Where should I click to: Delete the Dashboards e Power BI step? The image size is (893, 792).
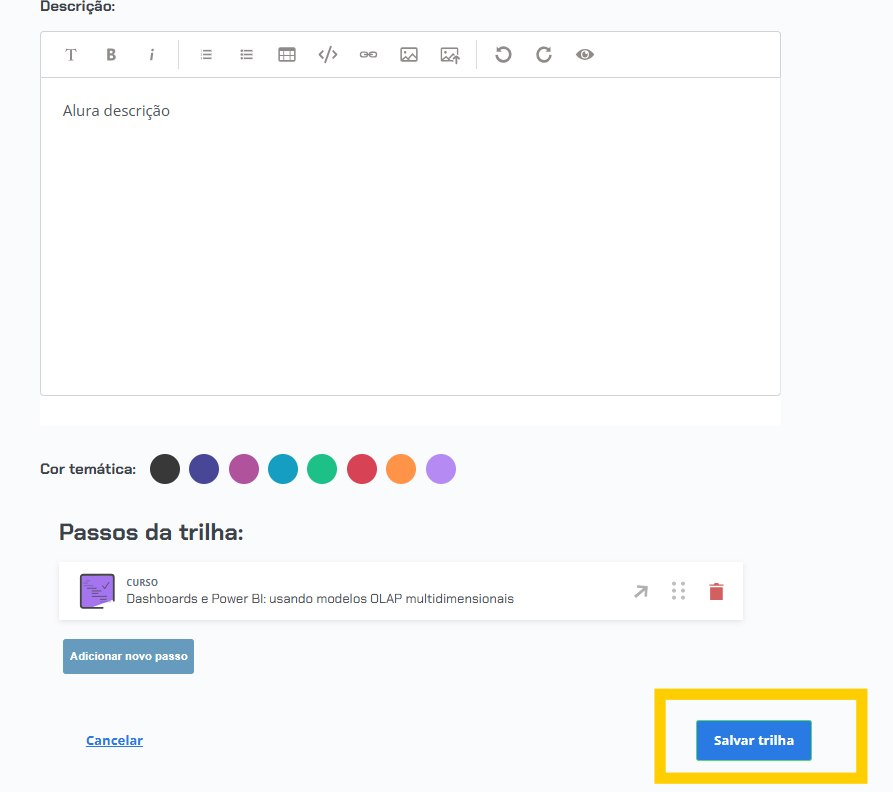716,591
